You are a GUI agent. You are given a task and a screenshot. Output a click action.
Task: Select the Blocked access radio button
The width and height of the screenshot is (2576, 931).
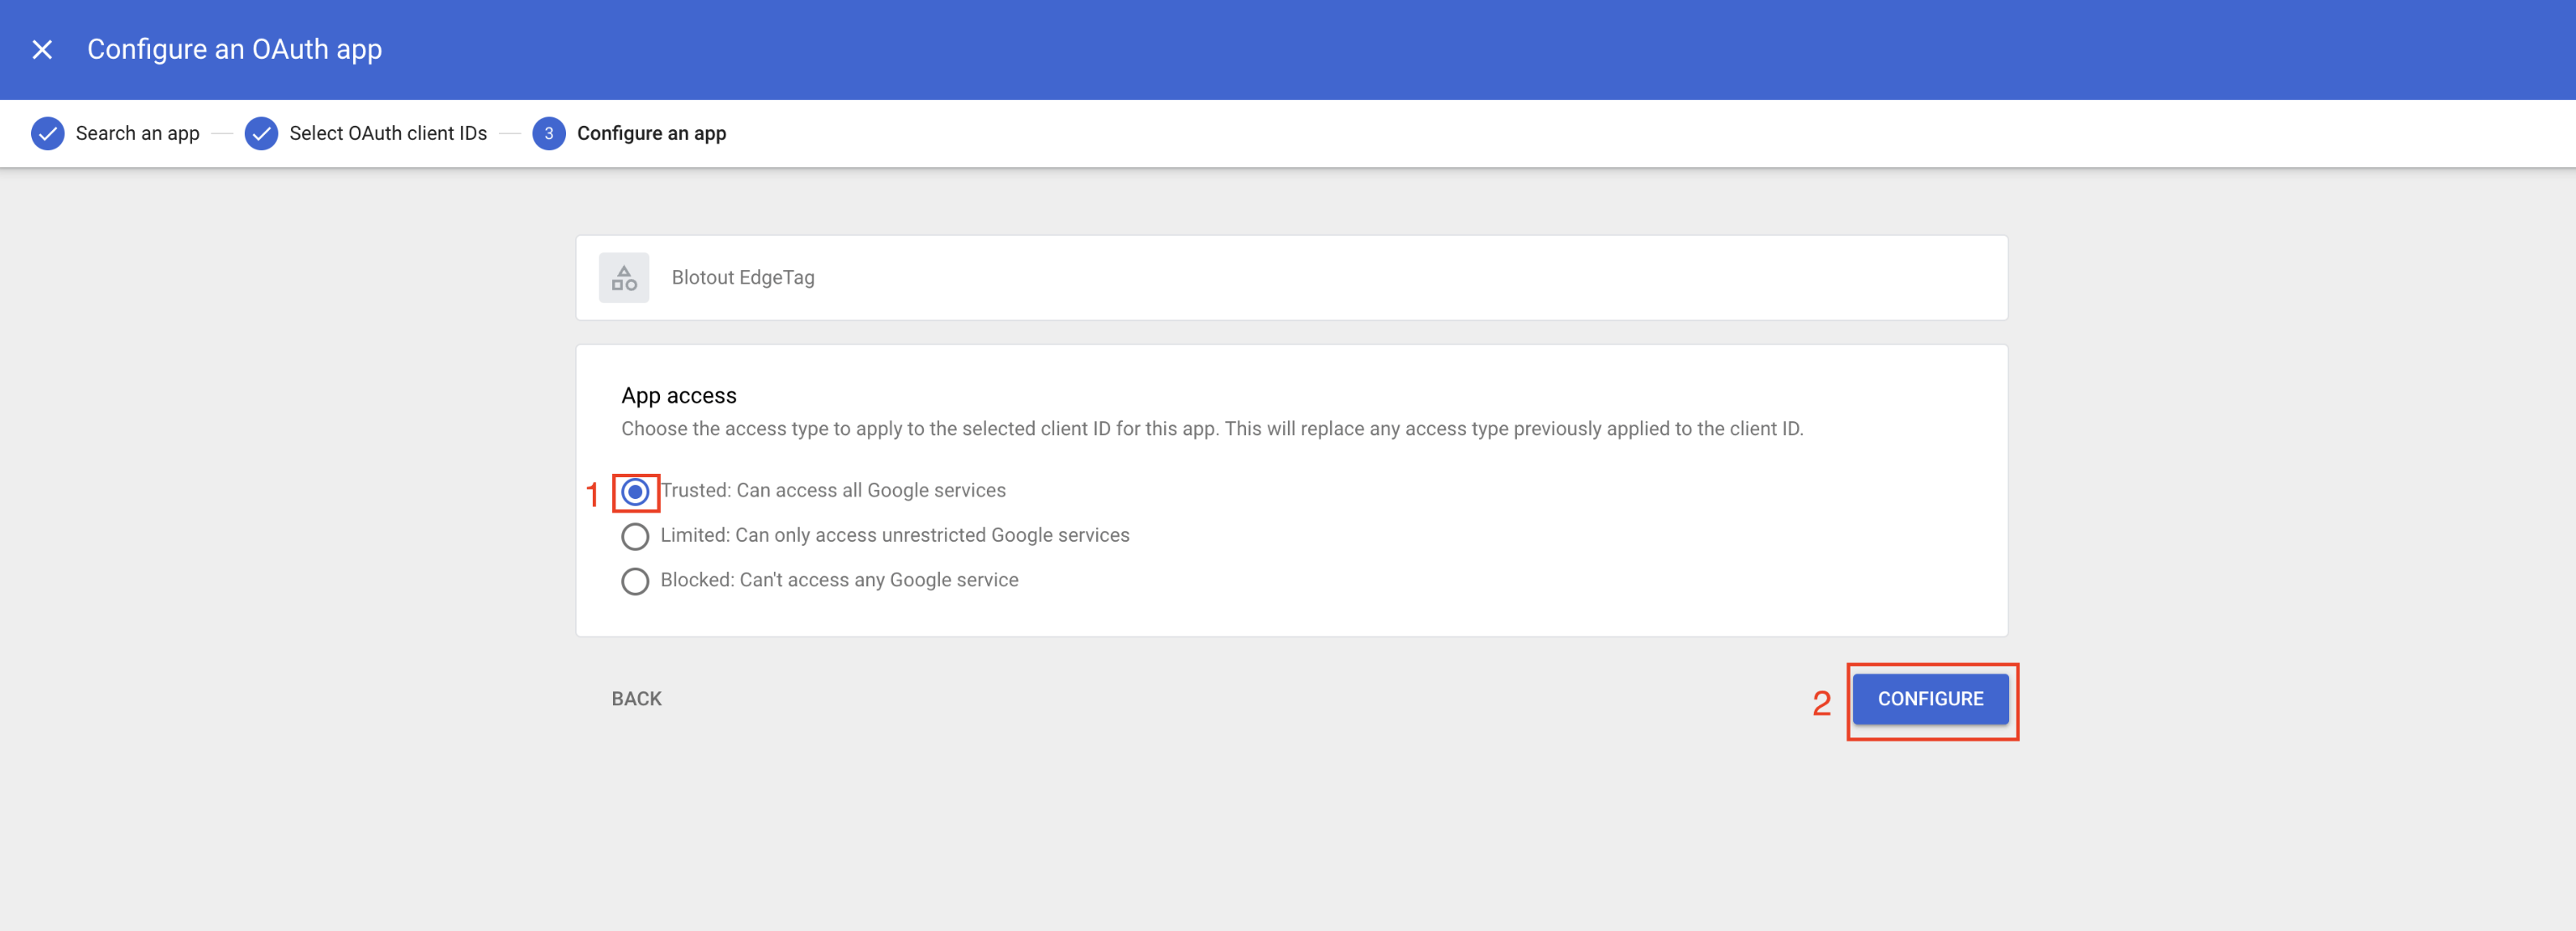pyautogui.click(x=635, y=581)
